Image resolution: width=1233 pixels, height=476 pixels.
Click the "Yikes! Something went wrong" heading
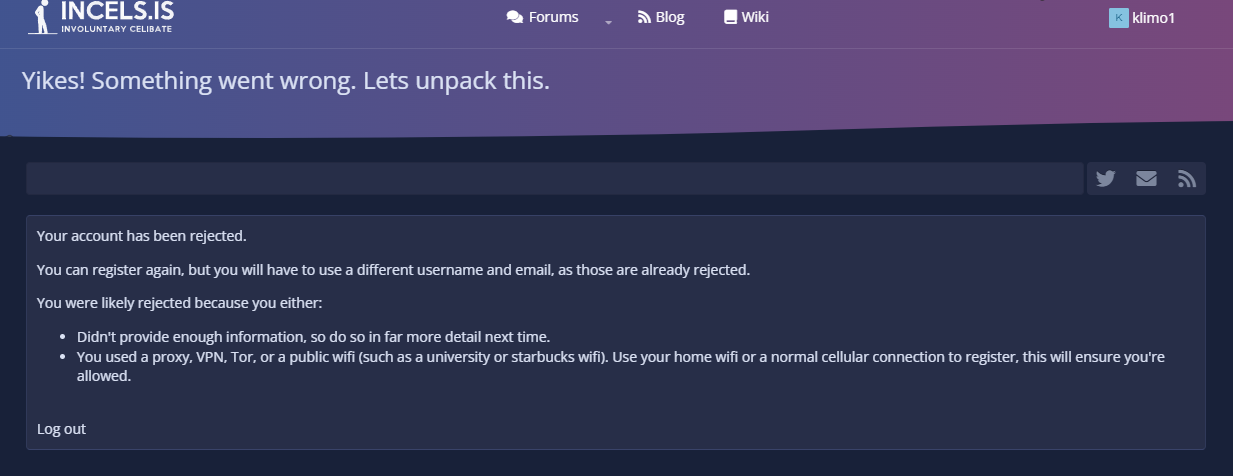pos(286,81)
